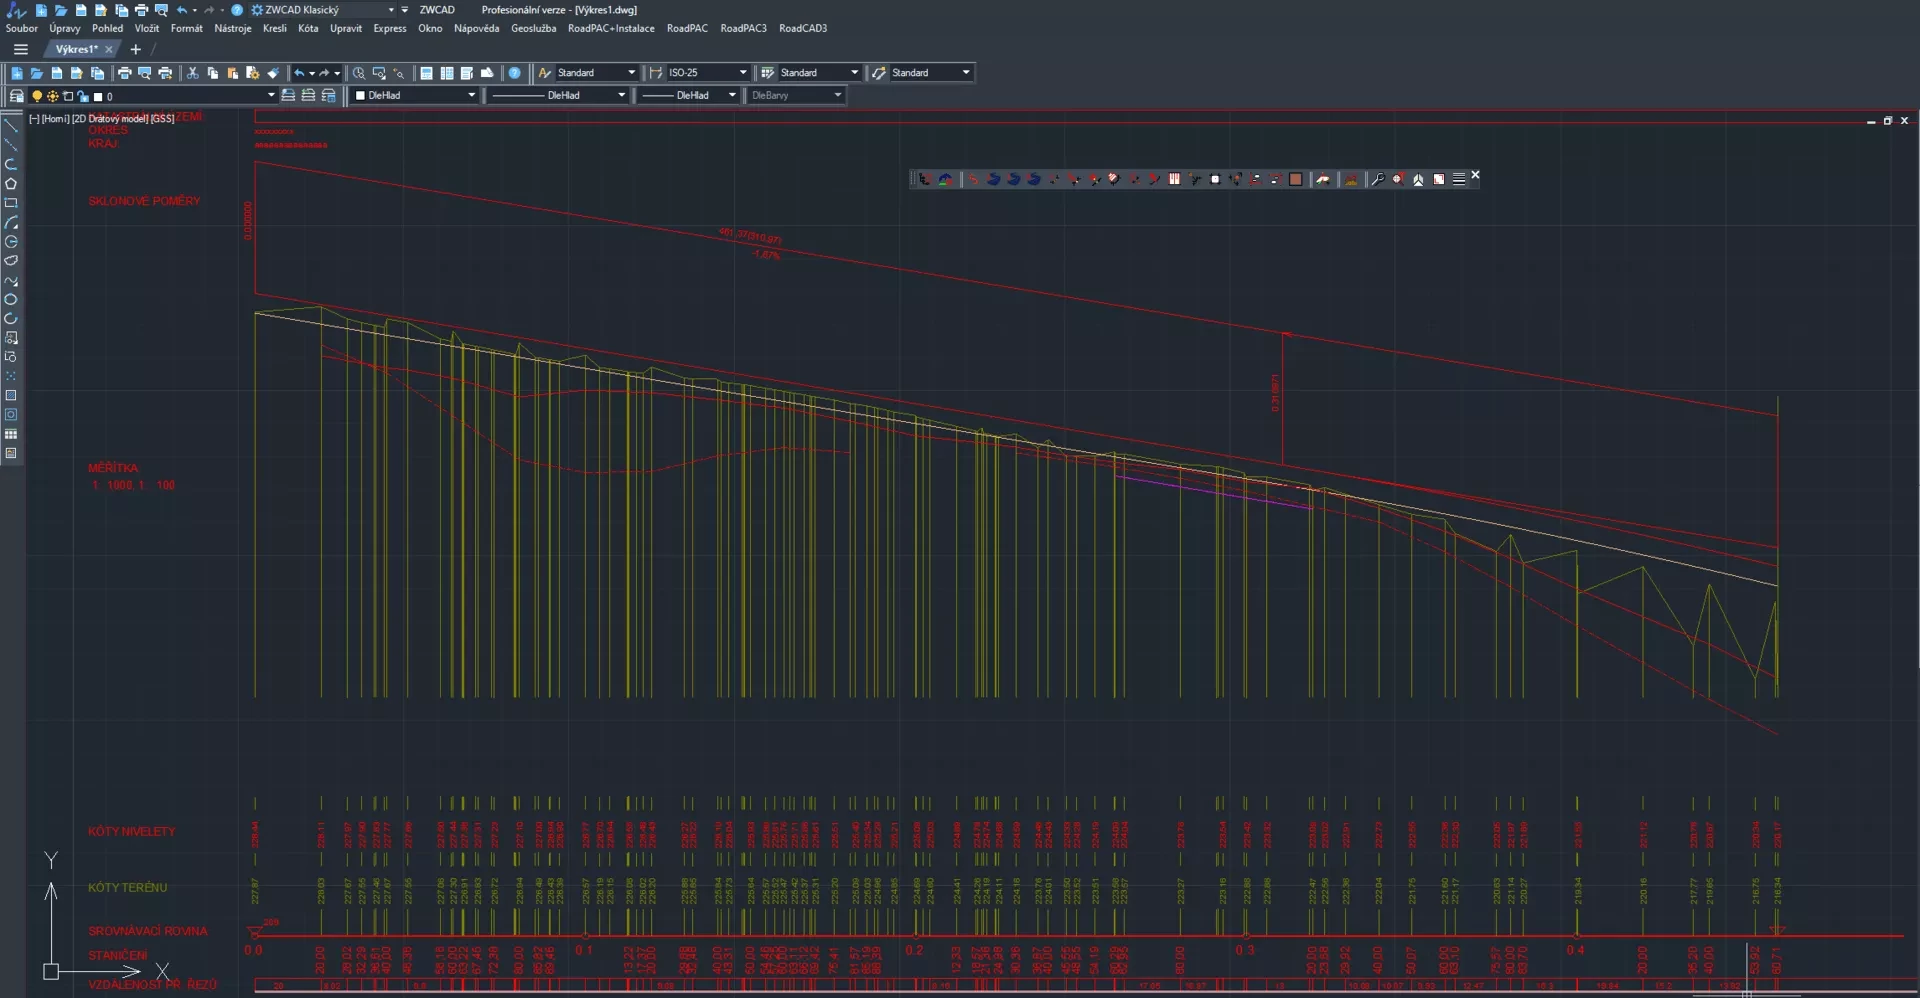Click the wrench icon in floating toolbar
This screenshot has width=1920, height=998.
(x=1377, y=179)
